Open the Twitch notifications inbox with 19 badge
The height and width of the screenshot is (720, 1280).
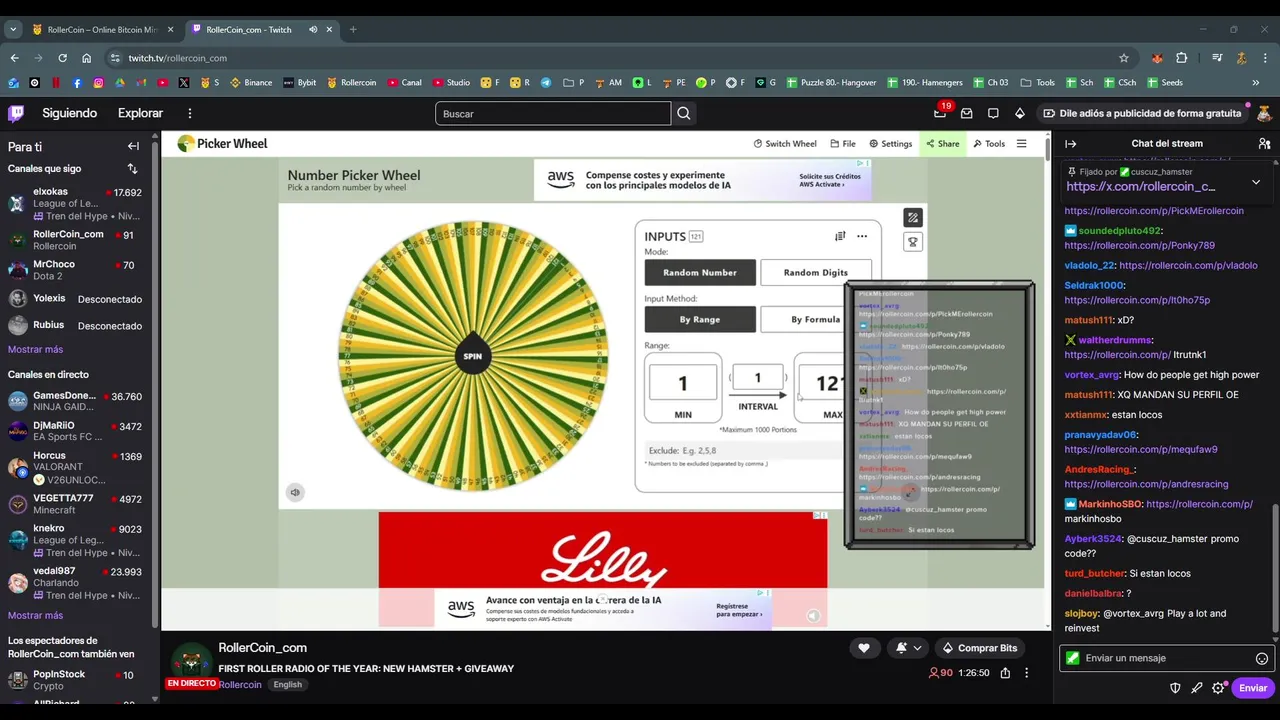point(940,113)
